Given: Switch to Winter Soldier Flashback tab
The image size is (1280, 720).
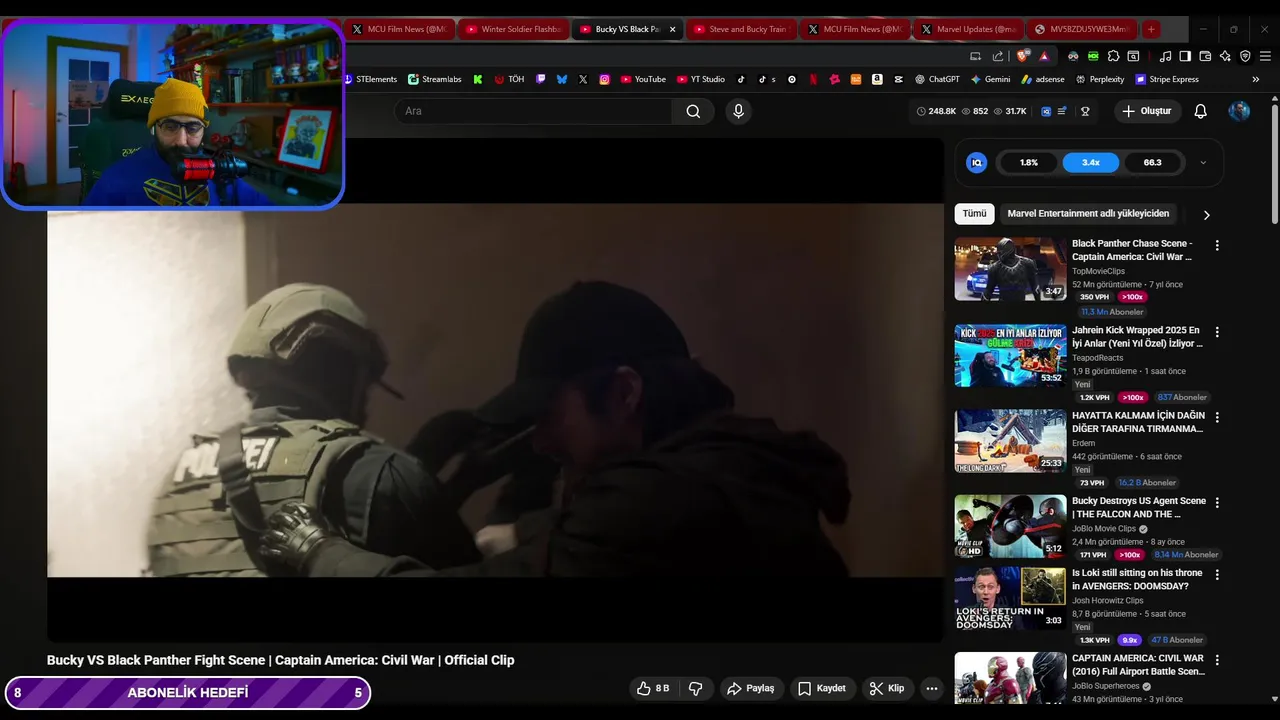Looking at the screenshot, I should pyautogui.click(x=513, y=29).
